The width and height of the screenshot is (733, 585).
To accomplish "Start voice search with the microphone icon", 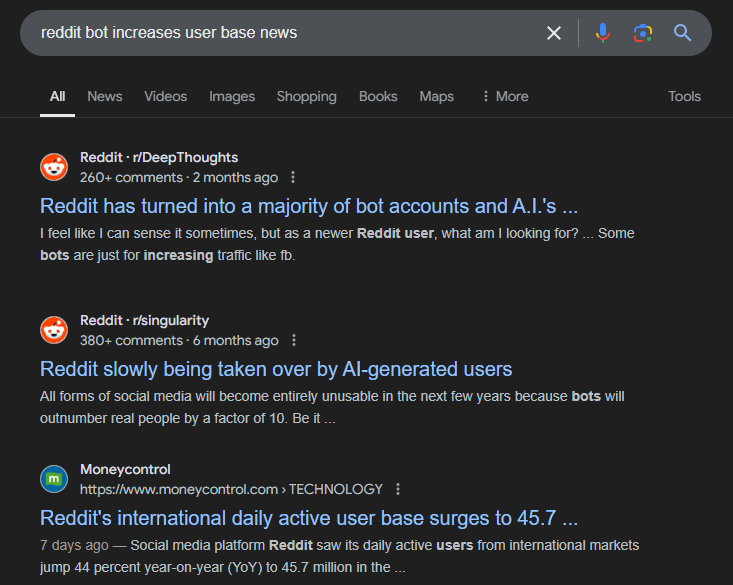I will point(602,33).
